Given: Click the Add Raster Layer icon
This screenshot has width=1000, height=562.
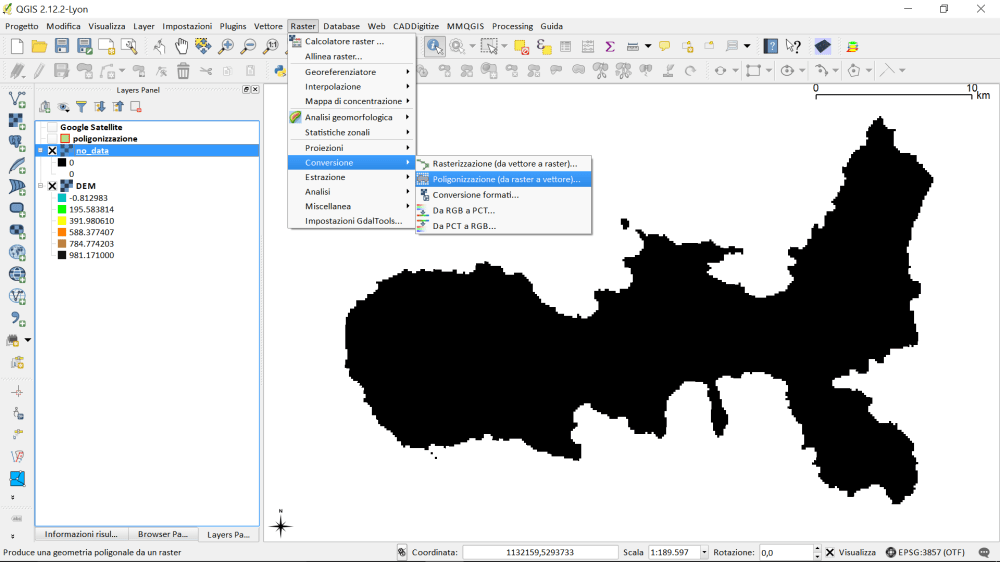Looking at the screenshot, I should coord(17,121).
